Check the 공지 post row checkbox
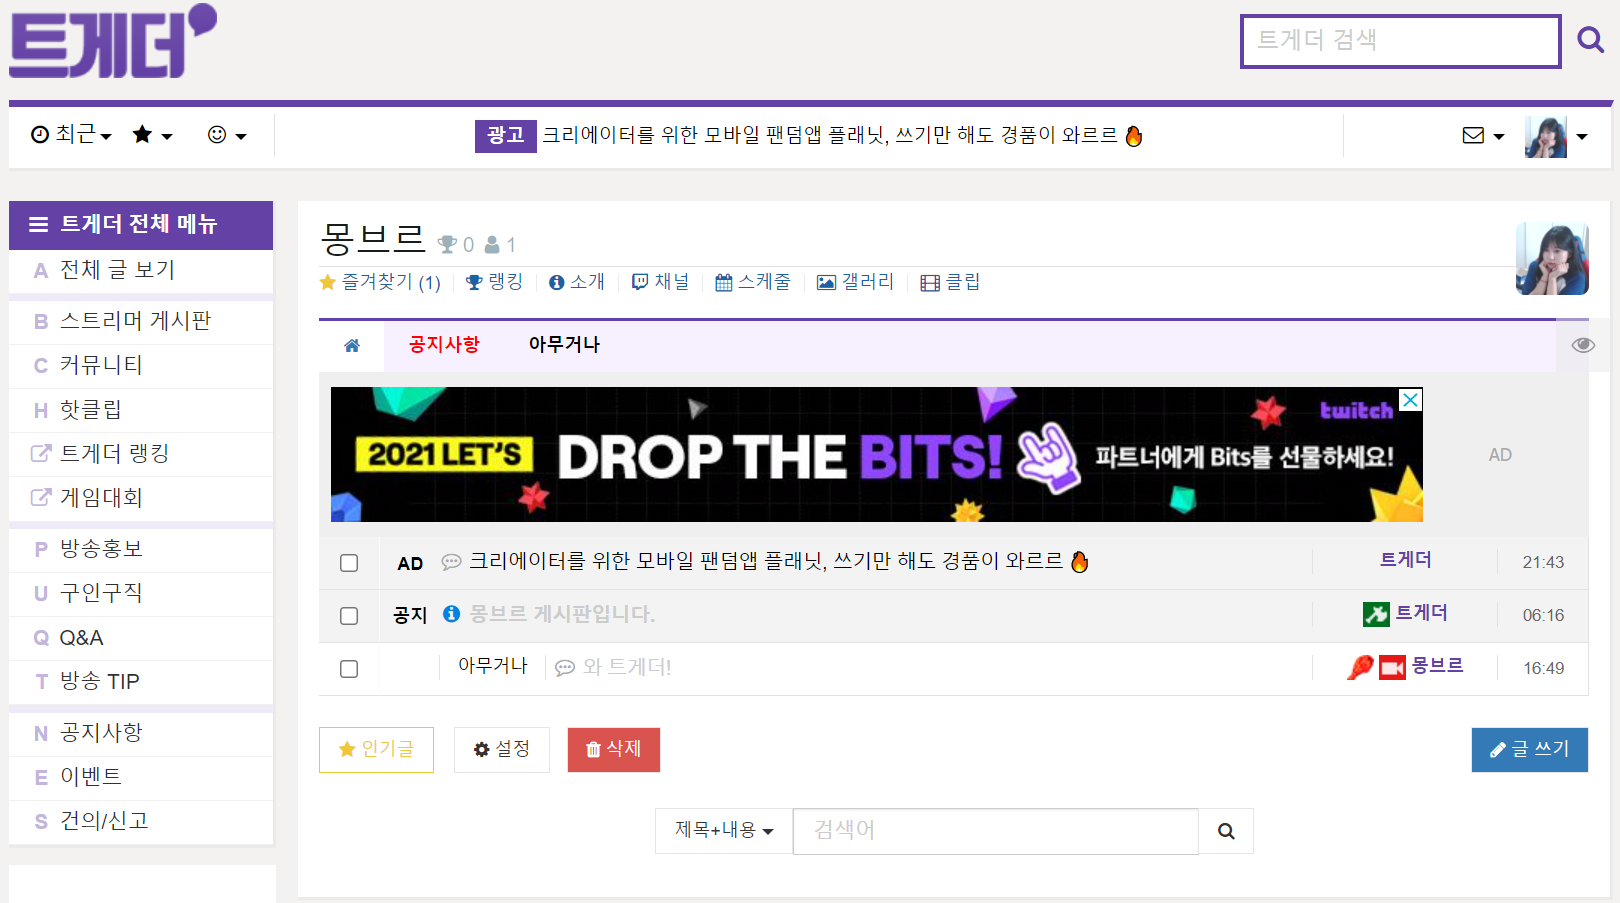The image size is (1620, 903). coord(349,616)
